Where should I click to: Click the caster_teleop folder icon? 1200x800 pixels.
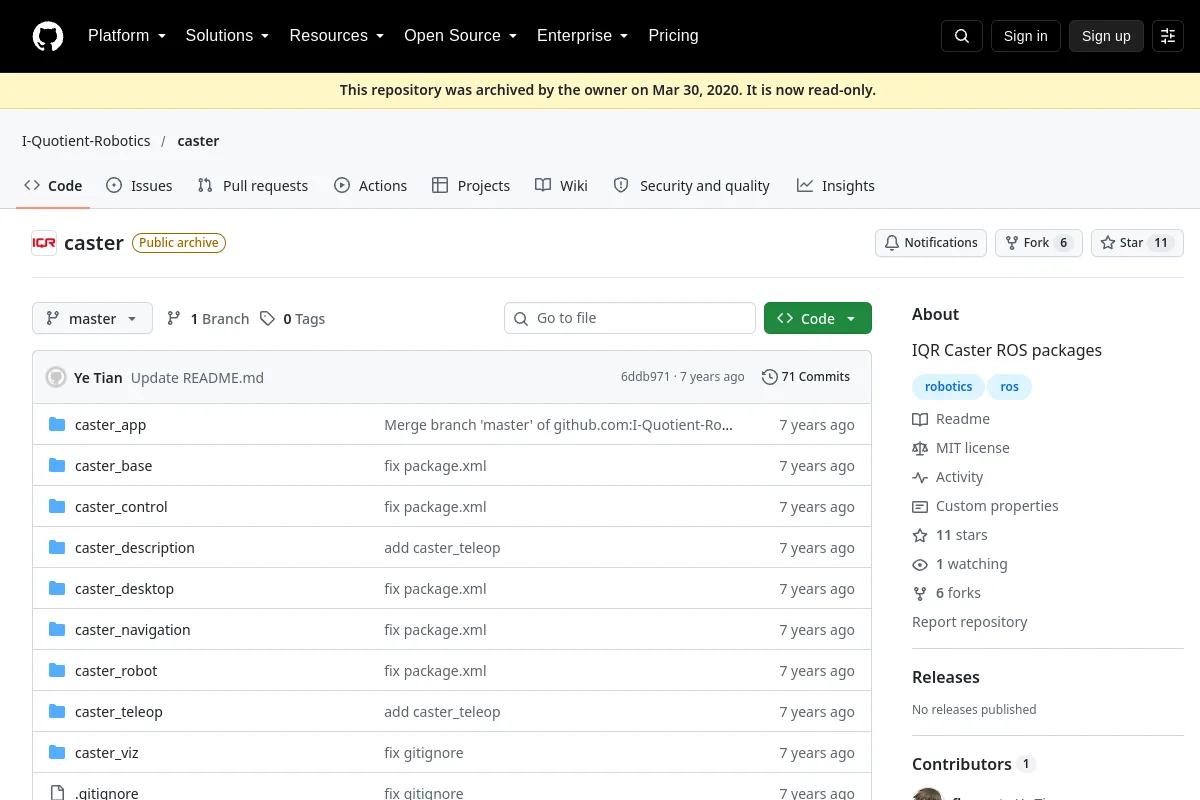click(57, 712)
